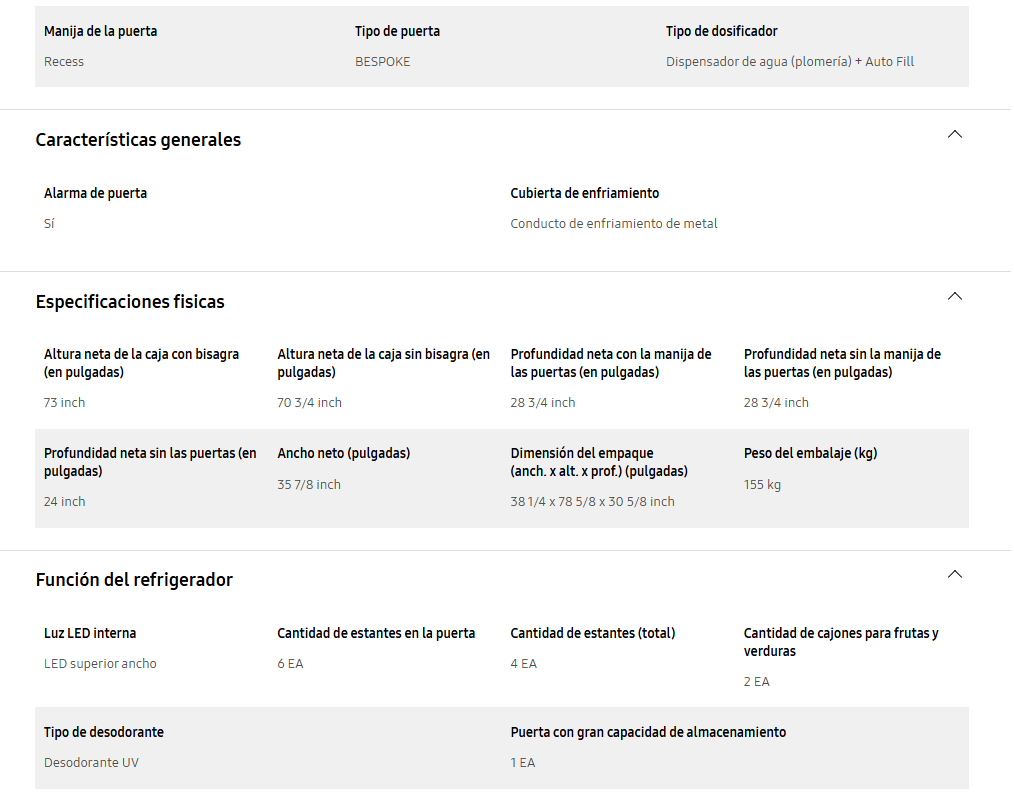Select 'Altura neta de la caja sin bisagra' label
The width and height of the screenshot is (1014, 807).
[383, 363]
